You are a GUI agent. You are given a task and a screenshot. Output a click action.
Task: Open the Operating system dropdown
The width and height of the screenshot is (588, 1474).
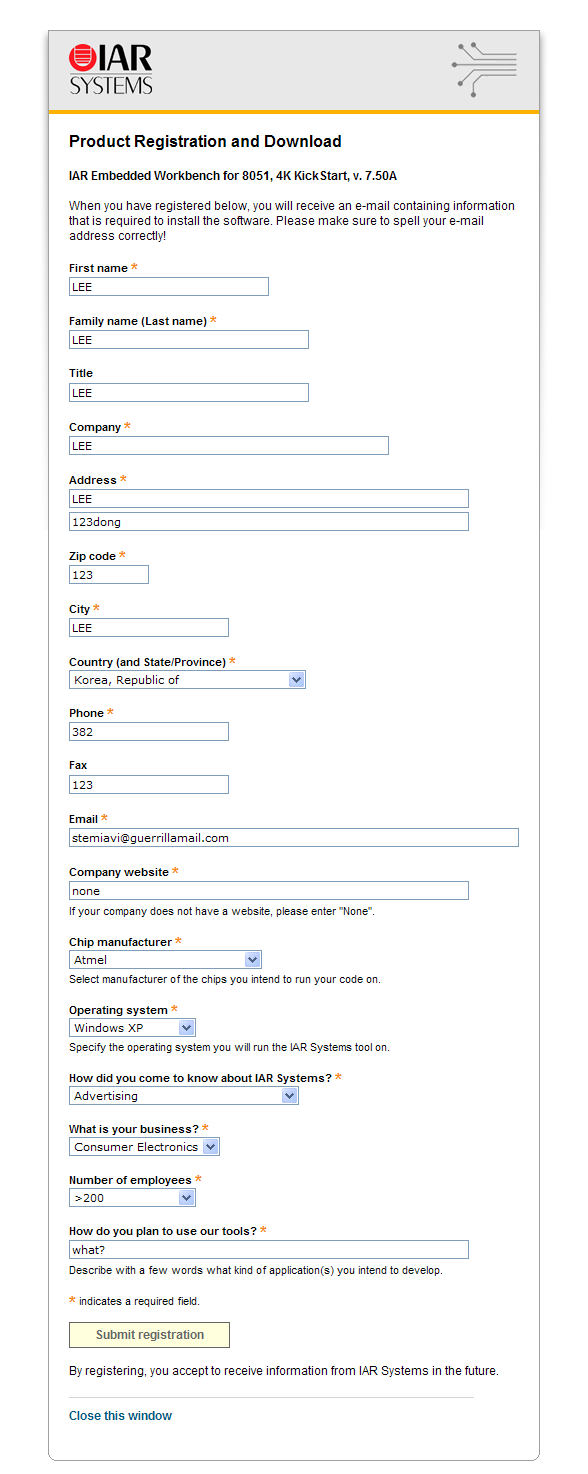click(x=132, y=1028)
